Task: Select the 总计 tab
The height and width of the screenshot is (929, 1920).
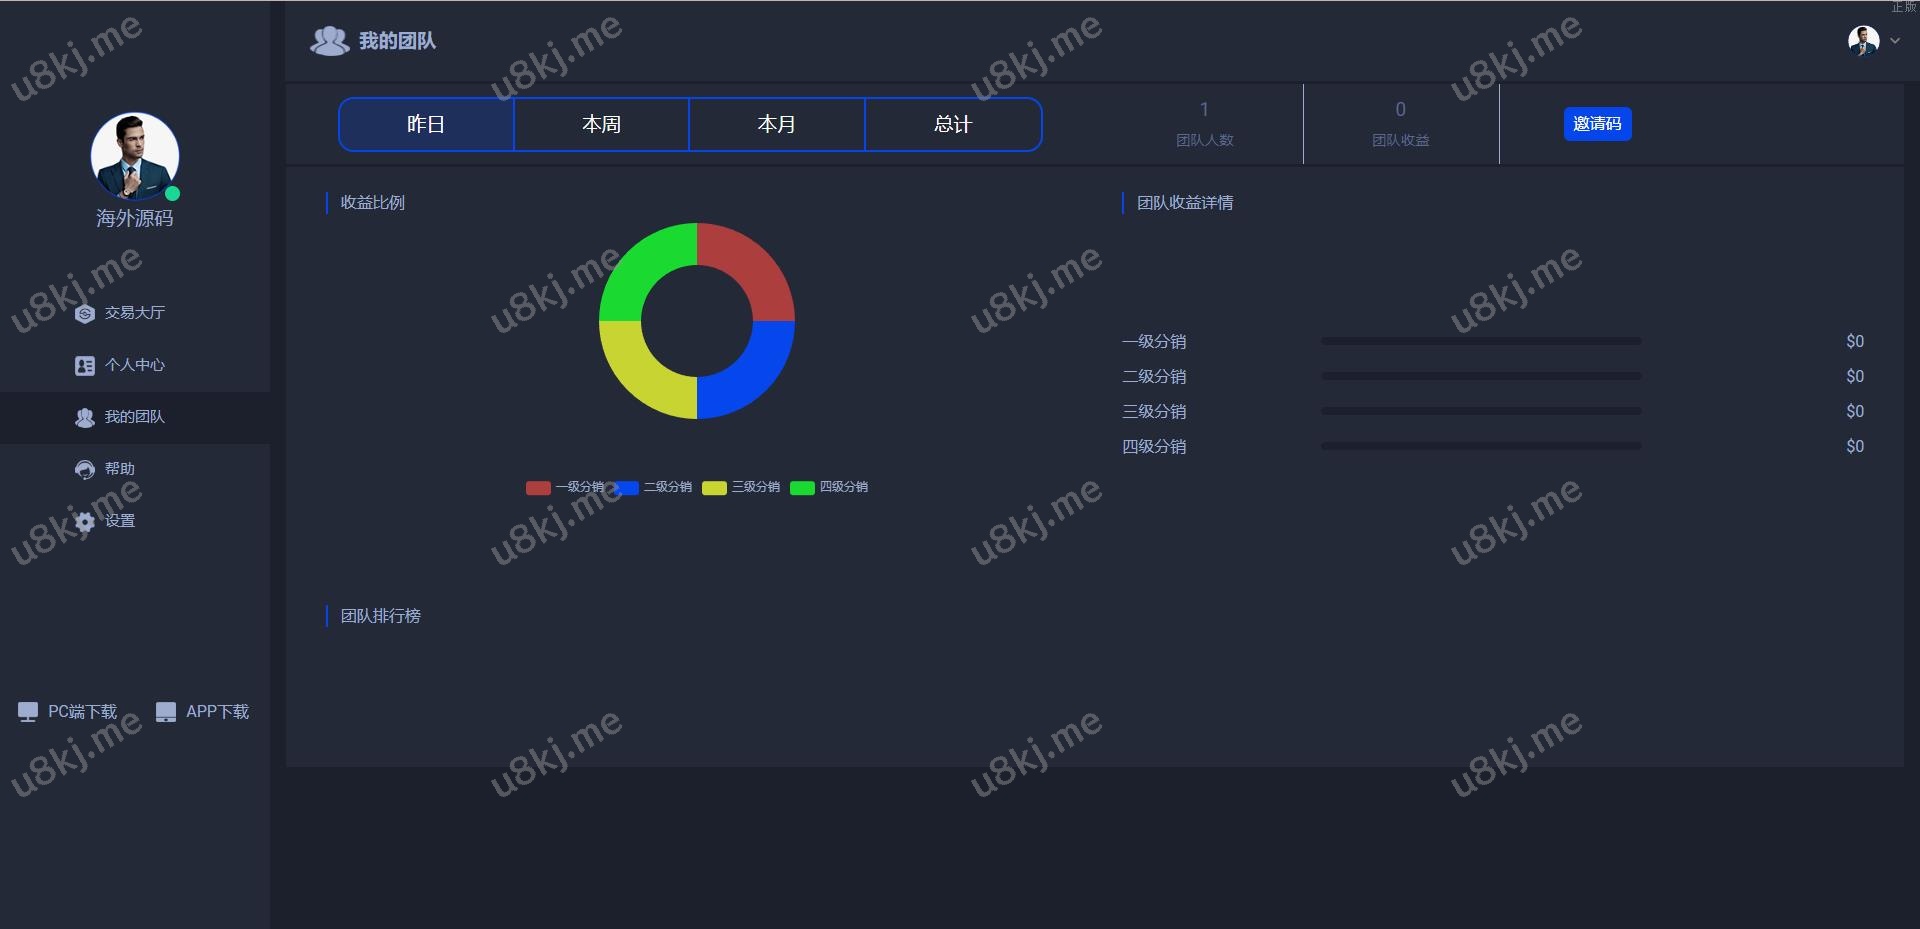Action: (x=952, y=125)
